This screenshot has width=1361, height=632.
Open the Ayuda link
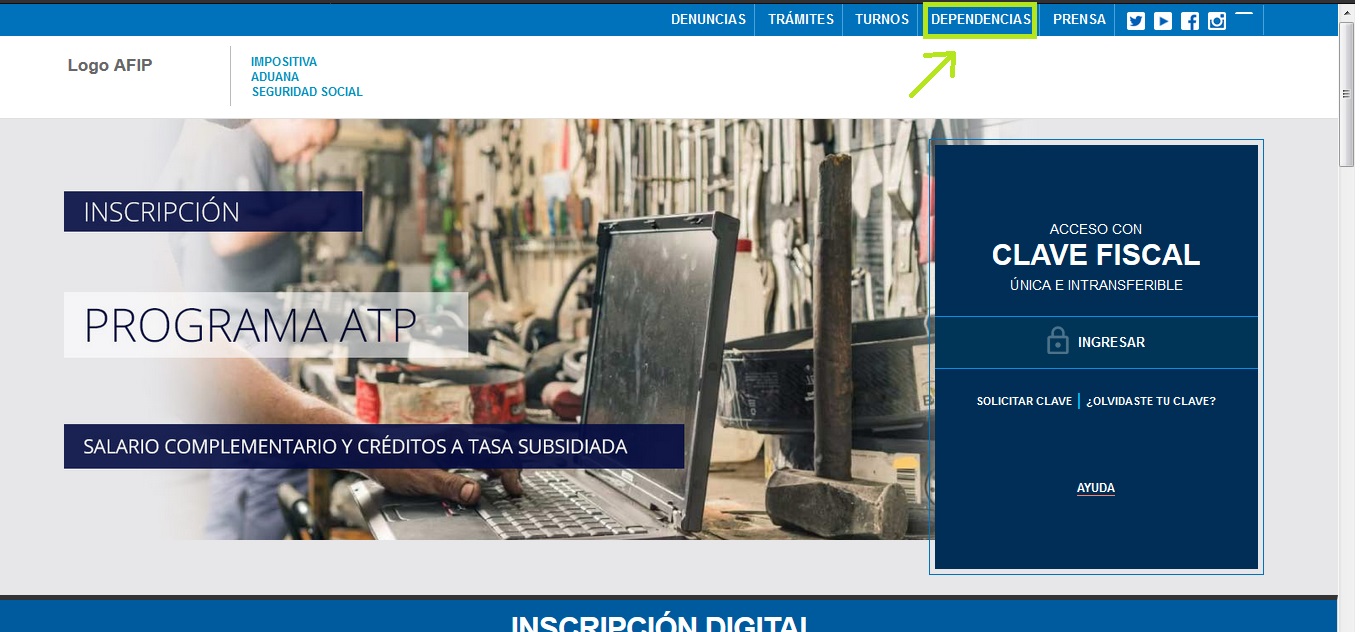(1095, 488)
